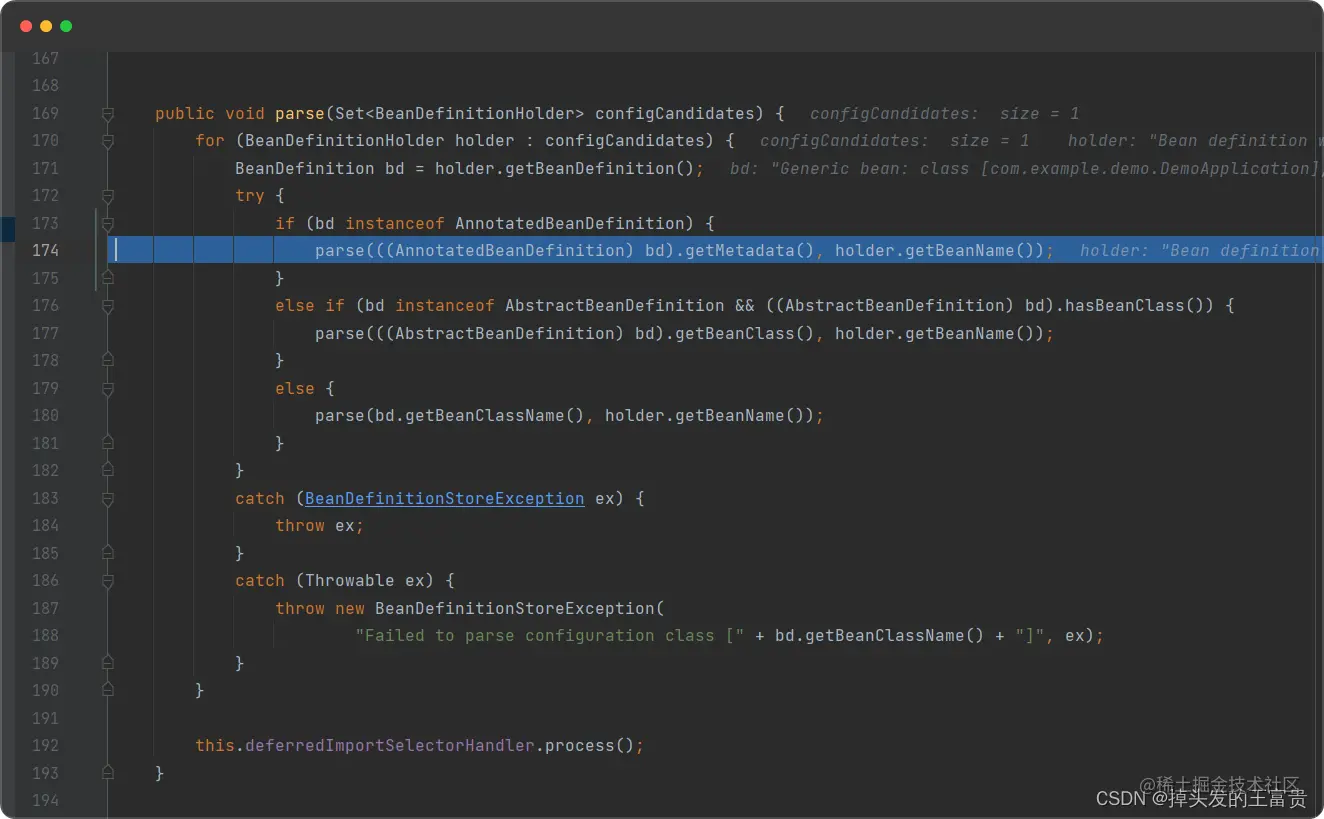Click 'AnnotatedBeanDefinition' in the instanceof check line 173

[x=570, y=223]
